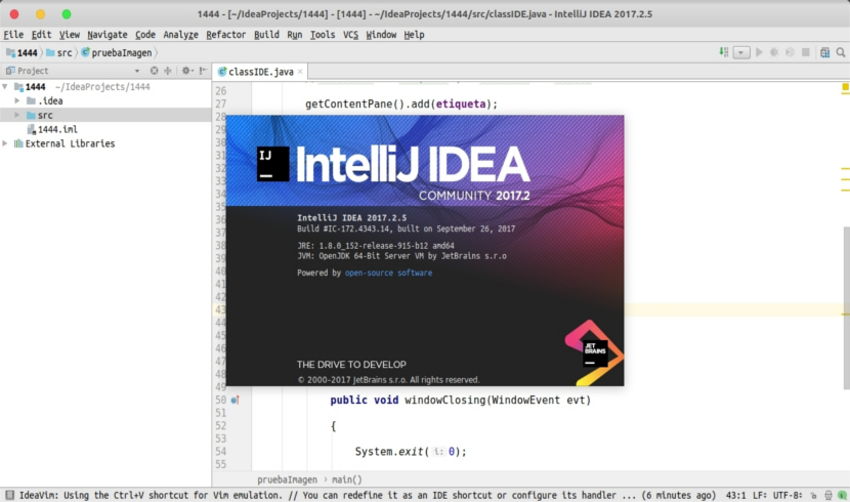Open the Analyze menu
The height and width of the screenshot is (502, 850).
[x=181, y=35]
